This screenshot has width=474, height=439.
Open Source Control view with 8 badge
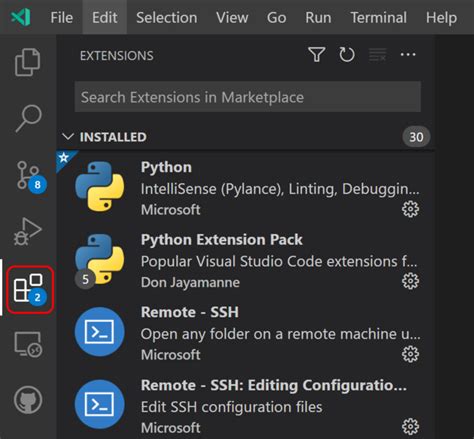click(31, 177)
